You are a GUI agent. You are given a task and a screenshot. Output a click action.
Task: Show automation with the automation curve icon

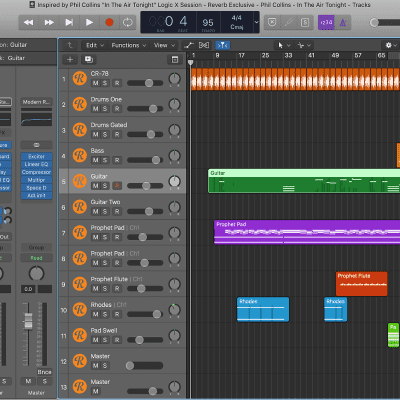point(189,45)
